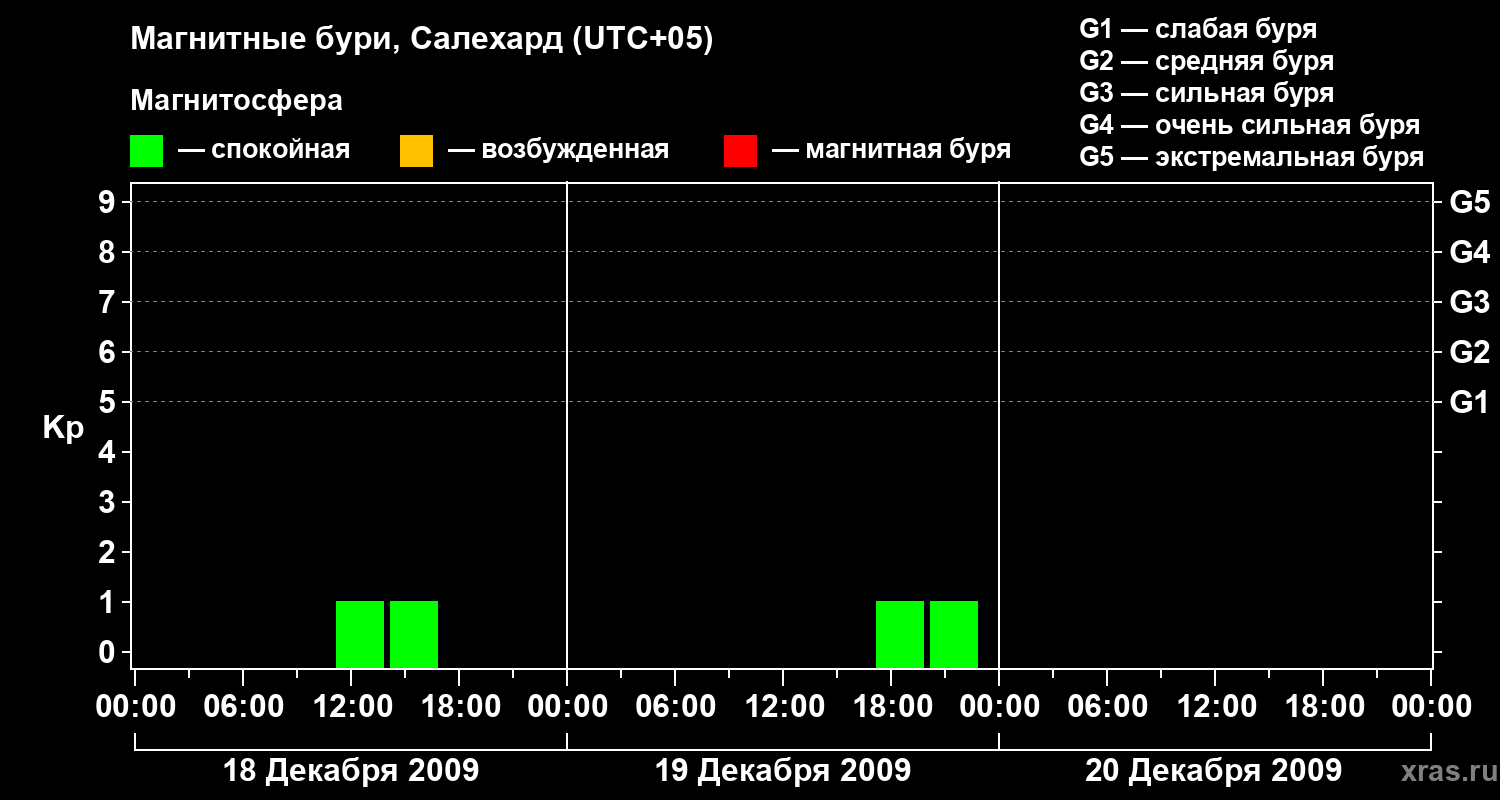Click the '12:00' tick label above 18 Декабря

pyautogui.click(x=351, y=706)
